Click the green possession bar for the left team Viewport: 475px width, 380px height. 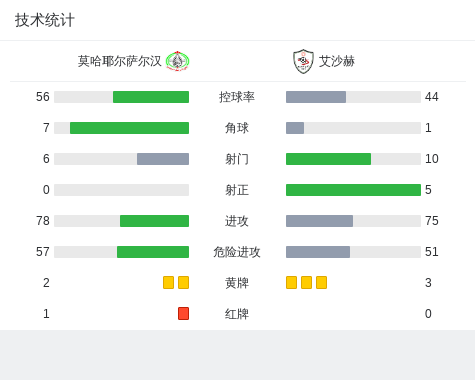151,97
